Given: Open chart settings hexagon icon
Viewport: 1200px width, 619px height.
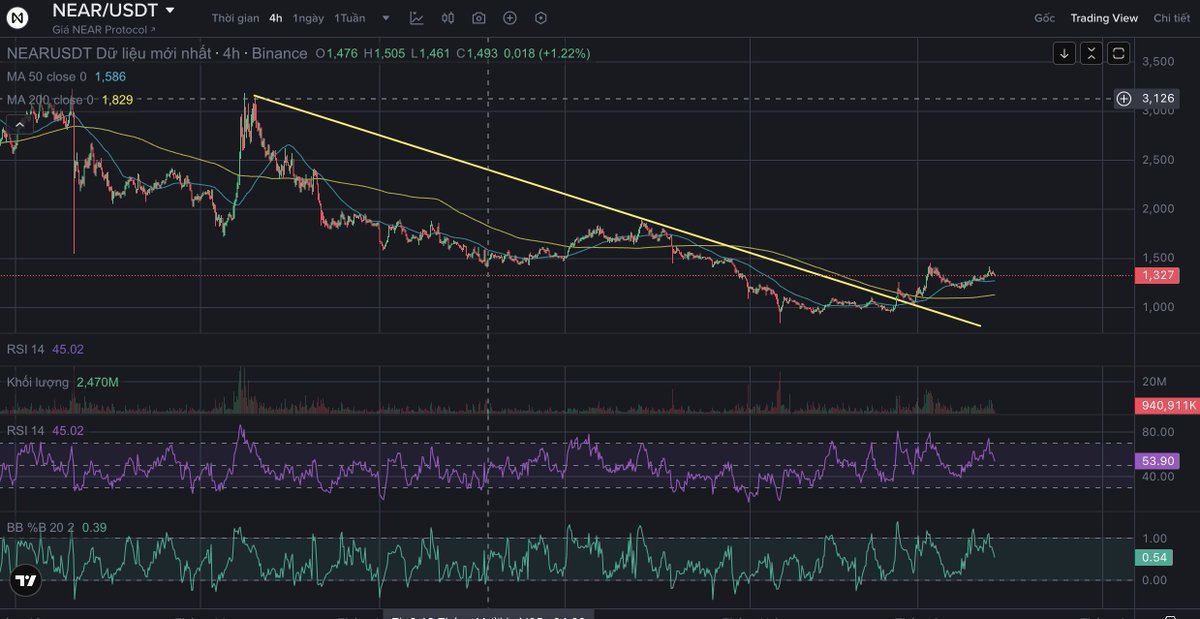Looking at the screenshot, I should tap(541, 18).
